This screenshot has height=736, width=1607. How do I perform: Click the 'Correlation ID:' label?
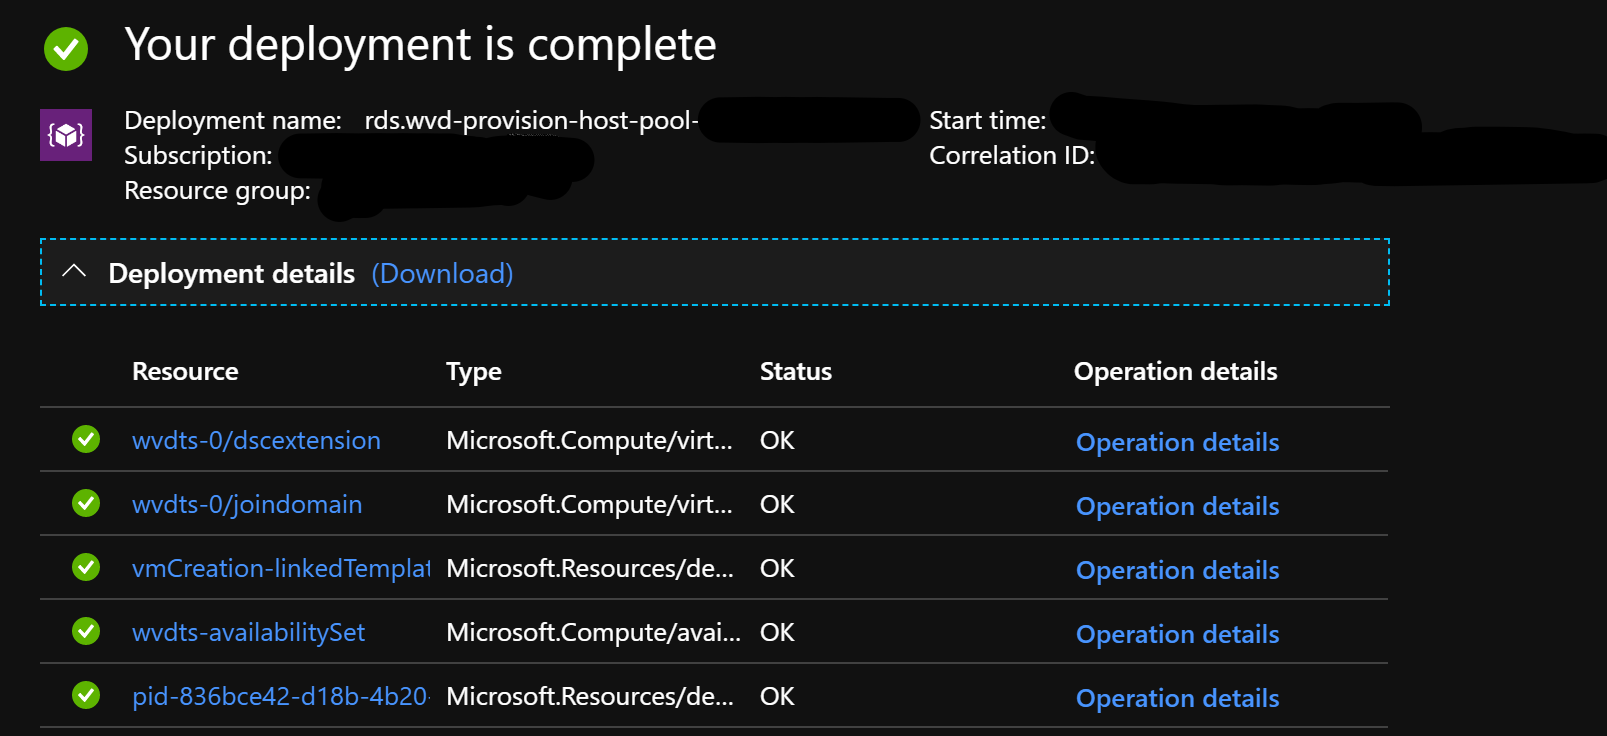1012,155
